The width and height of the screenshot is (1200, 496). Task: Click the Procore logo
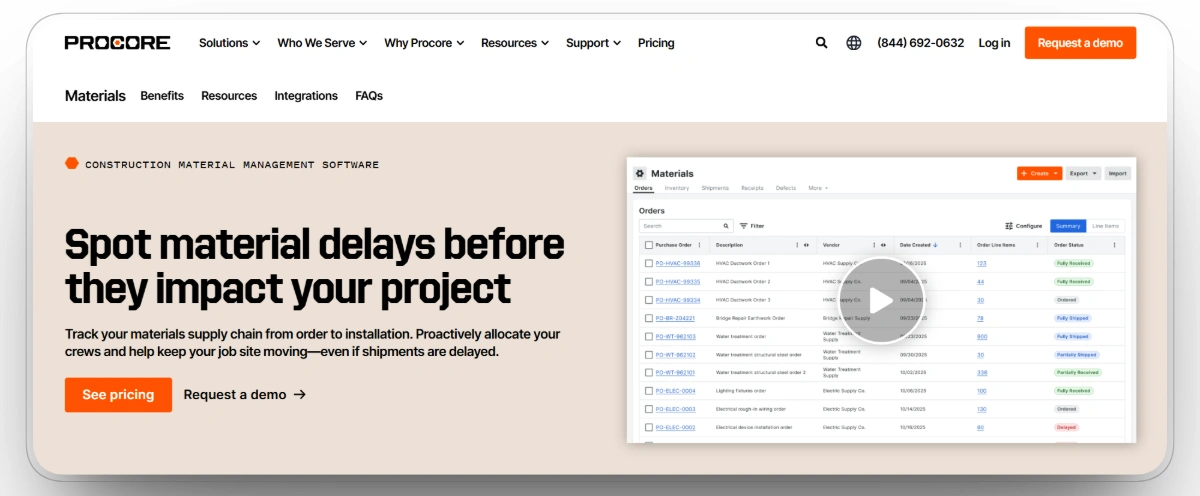coord(117,43)
